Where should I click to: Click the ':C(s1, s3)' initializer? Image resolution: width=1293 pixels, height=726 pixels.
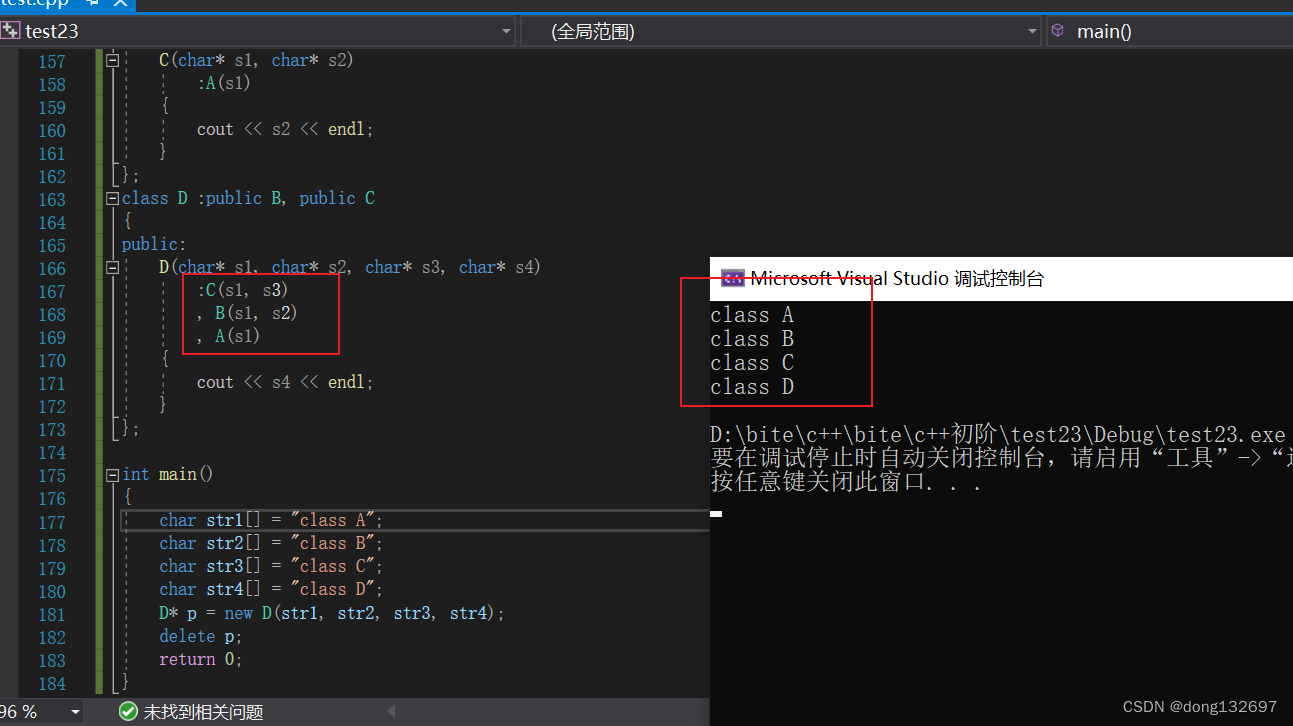click(243, 290)
